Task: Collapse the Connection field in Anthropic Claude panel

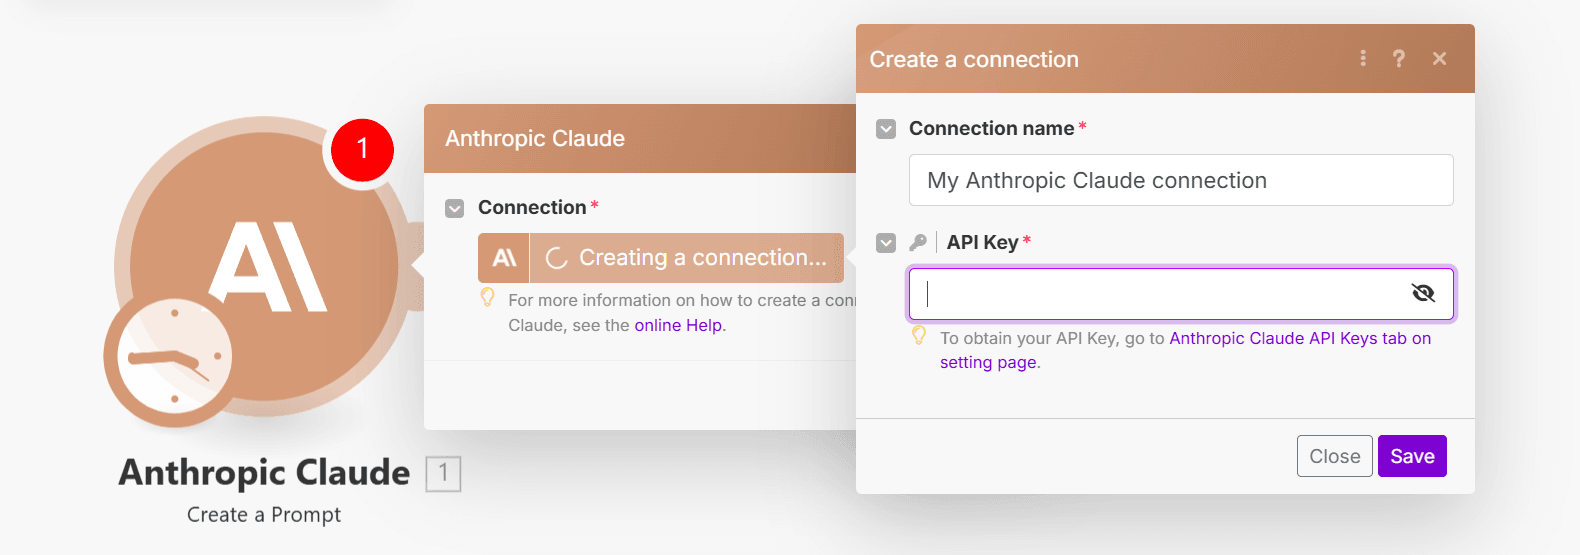Action: [455, 208]
